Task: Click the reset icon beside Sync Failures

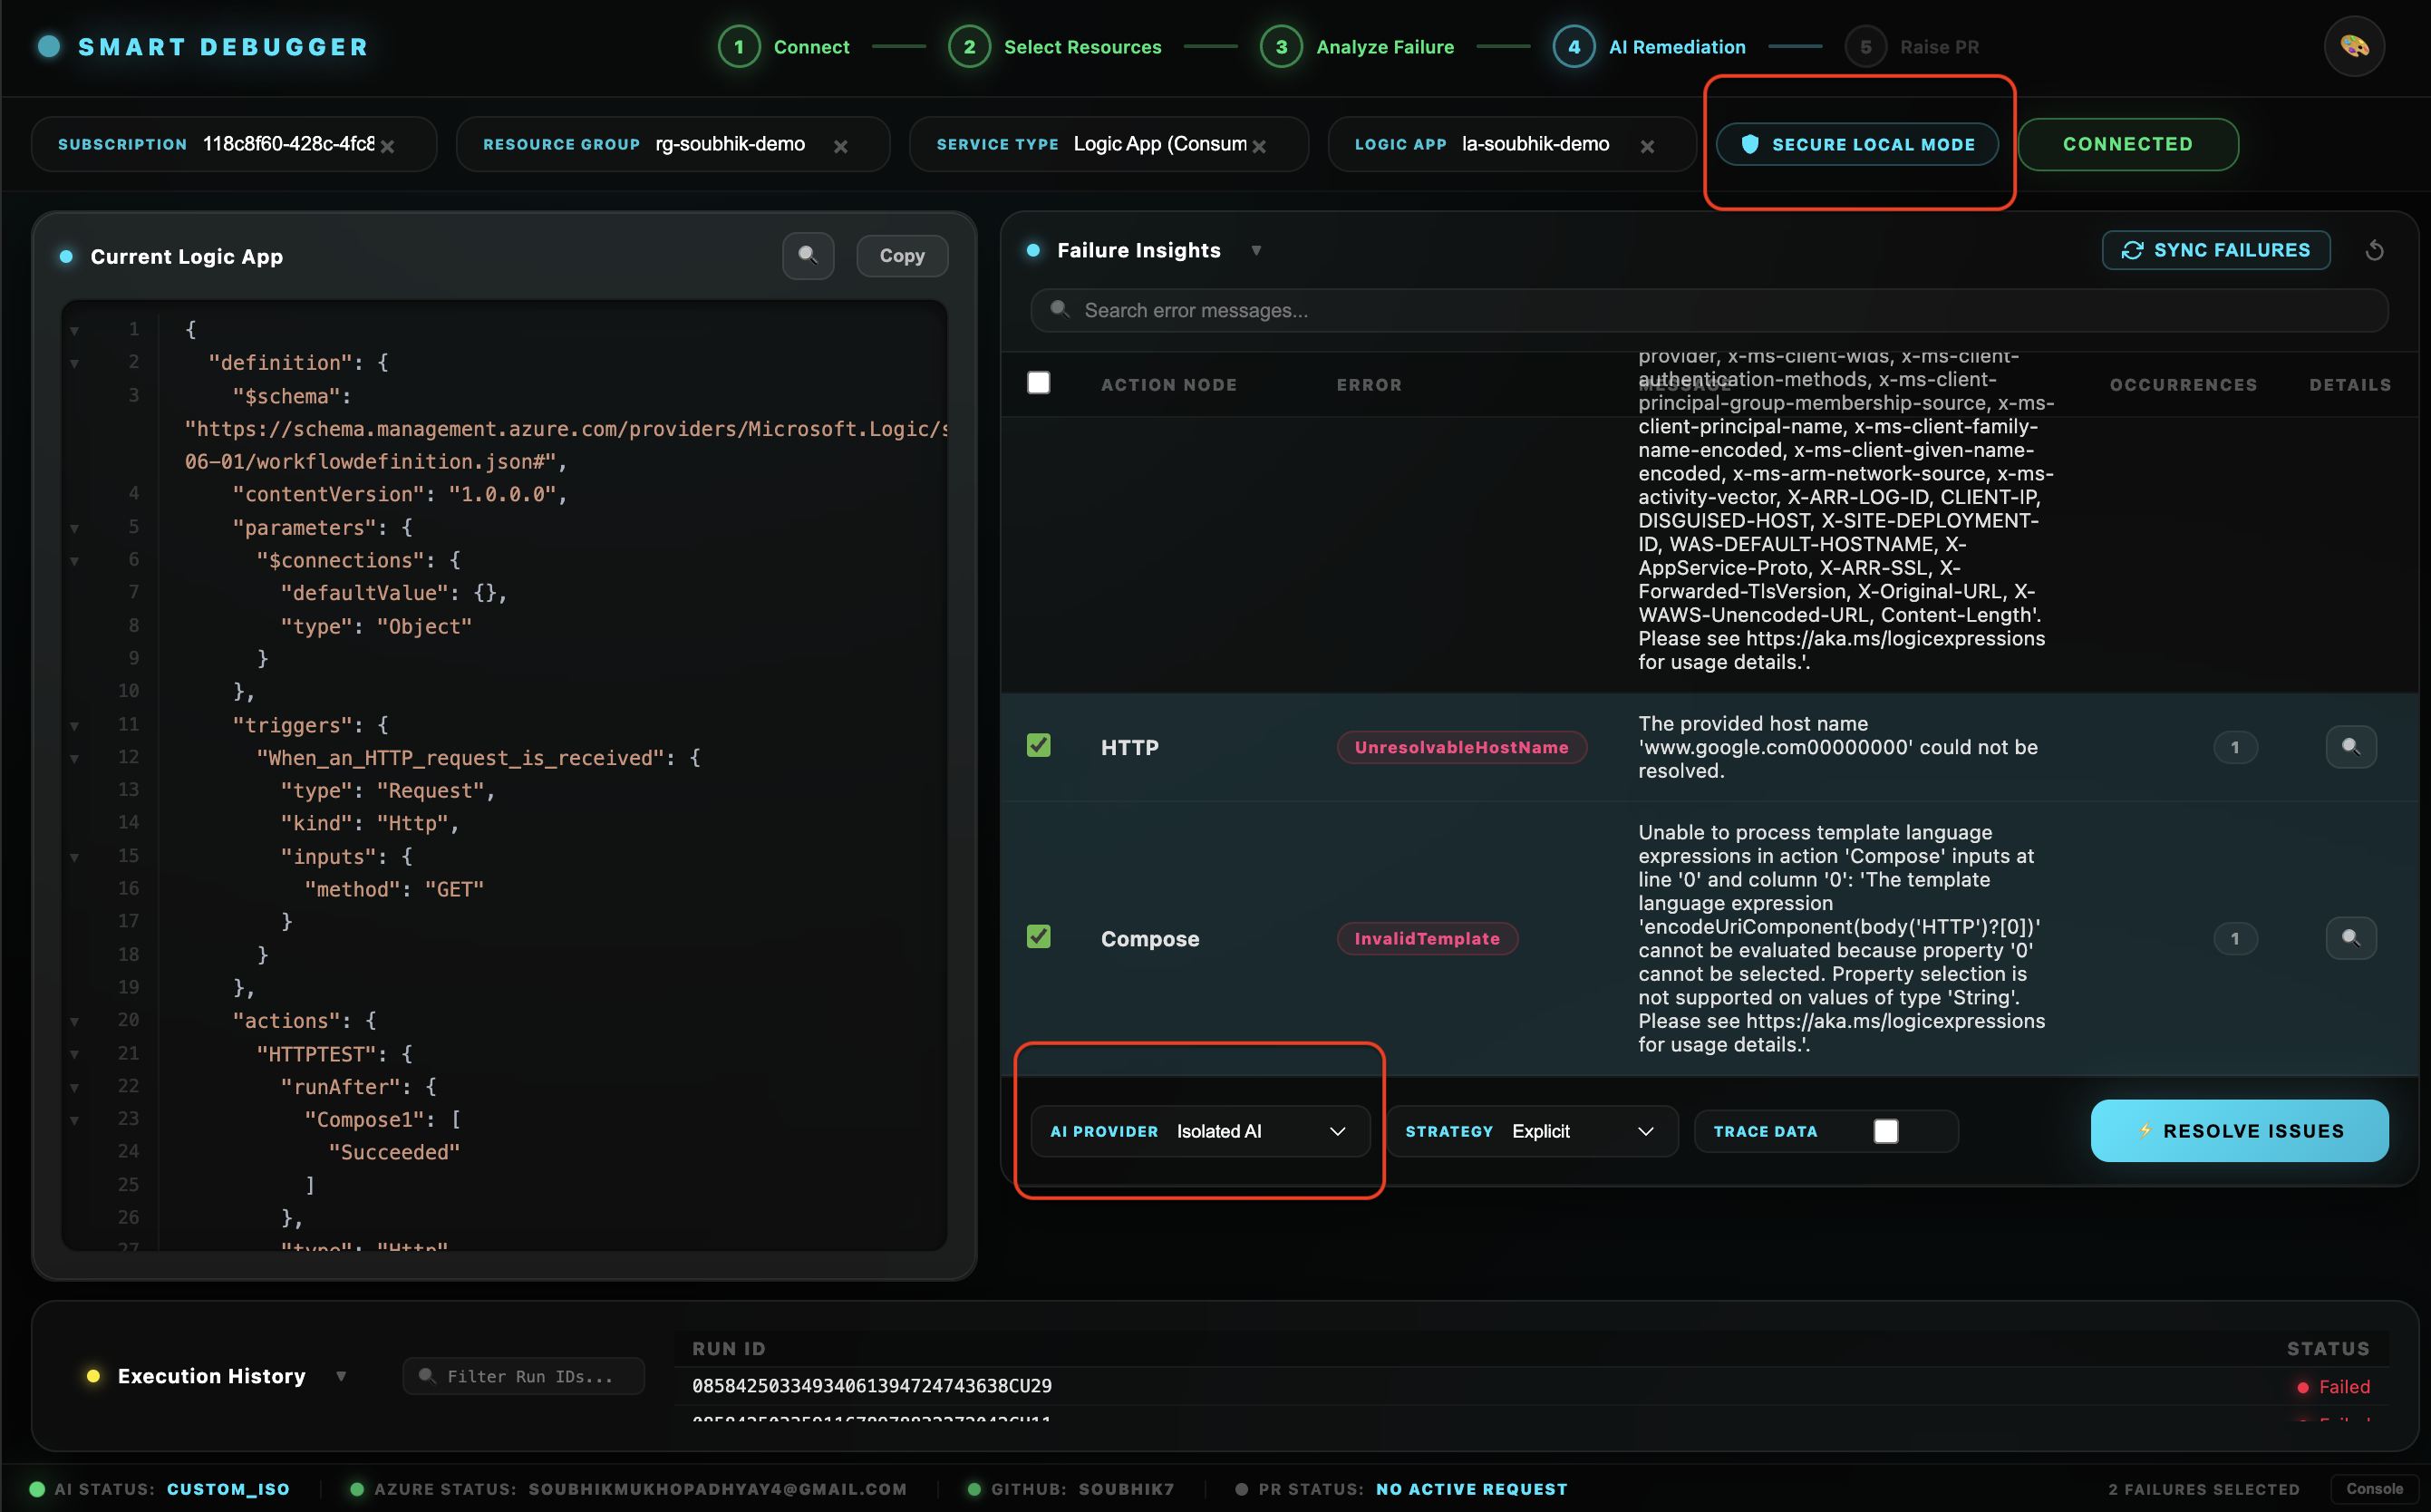Action: click(2375, 250)
